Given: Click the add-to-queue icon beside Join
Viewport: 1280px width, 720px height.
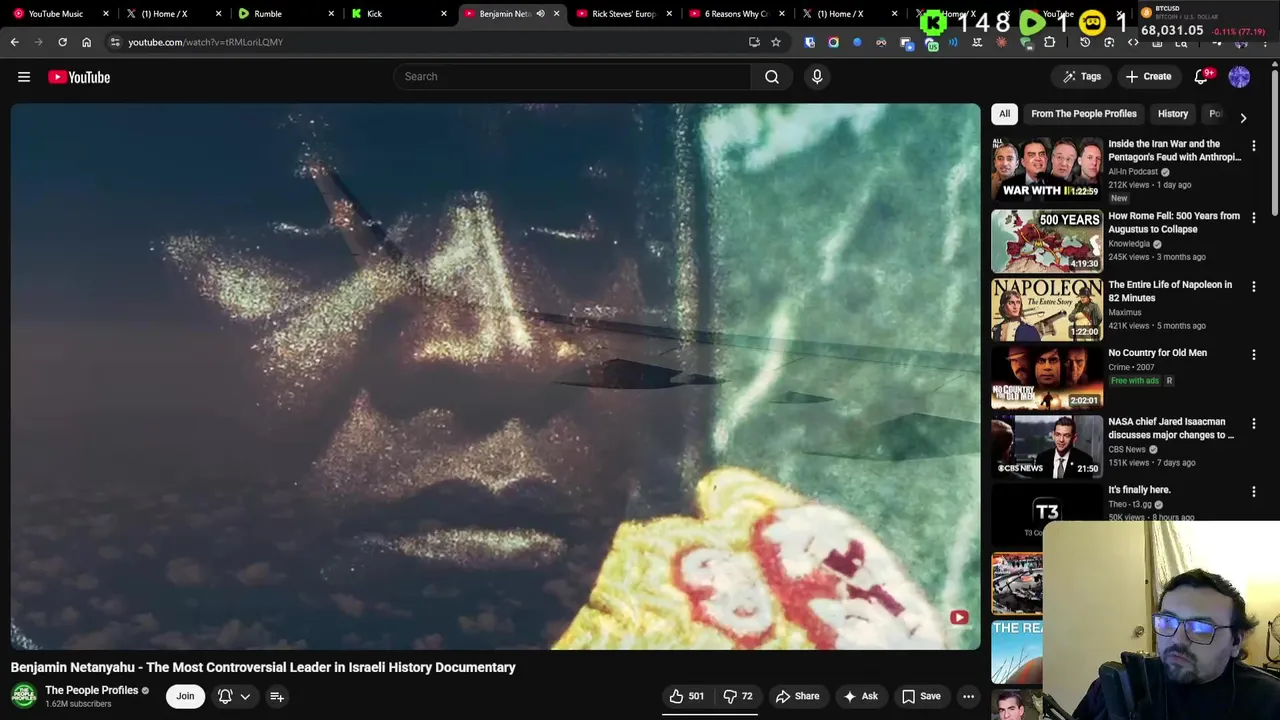Looking at the screenshot, I should point(277,696).
